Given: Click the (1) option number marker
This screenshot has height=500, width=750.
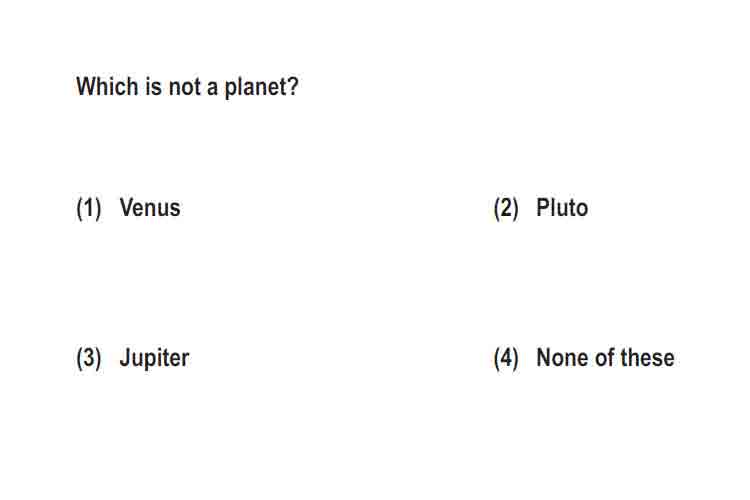Looking at the screenshot, I should point(89,209).
